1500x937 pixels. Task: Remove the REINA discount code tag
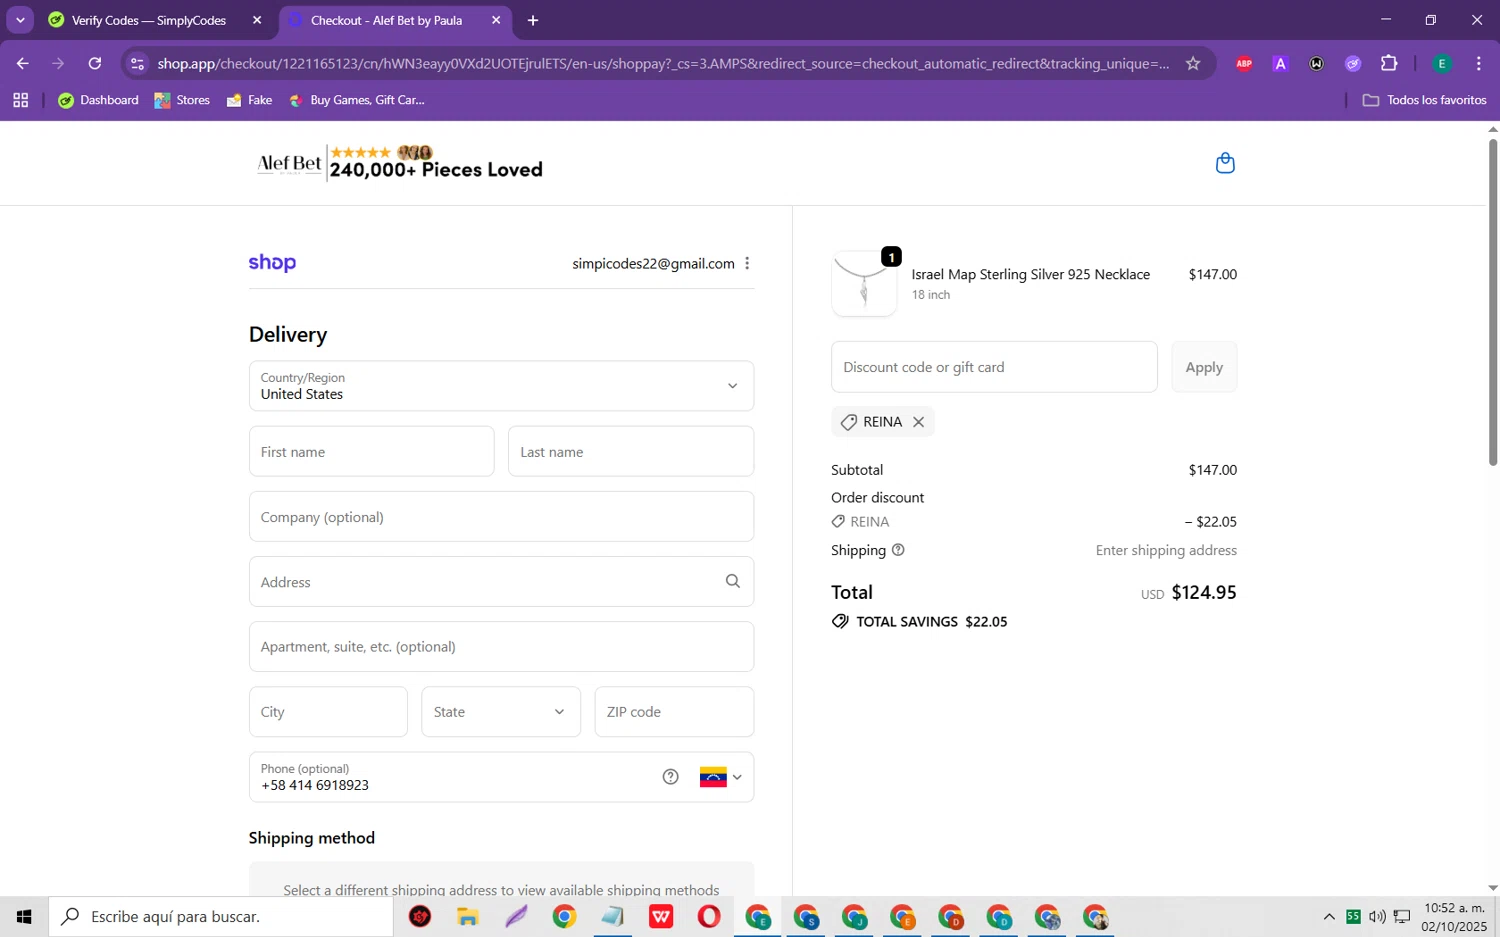point(918,422)
